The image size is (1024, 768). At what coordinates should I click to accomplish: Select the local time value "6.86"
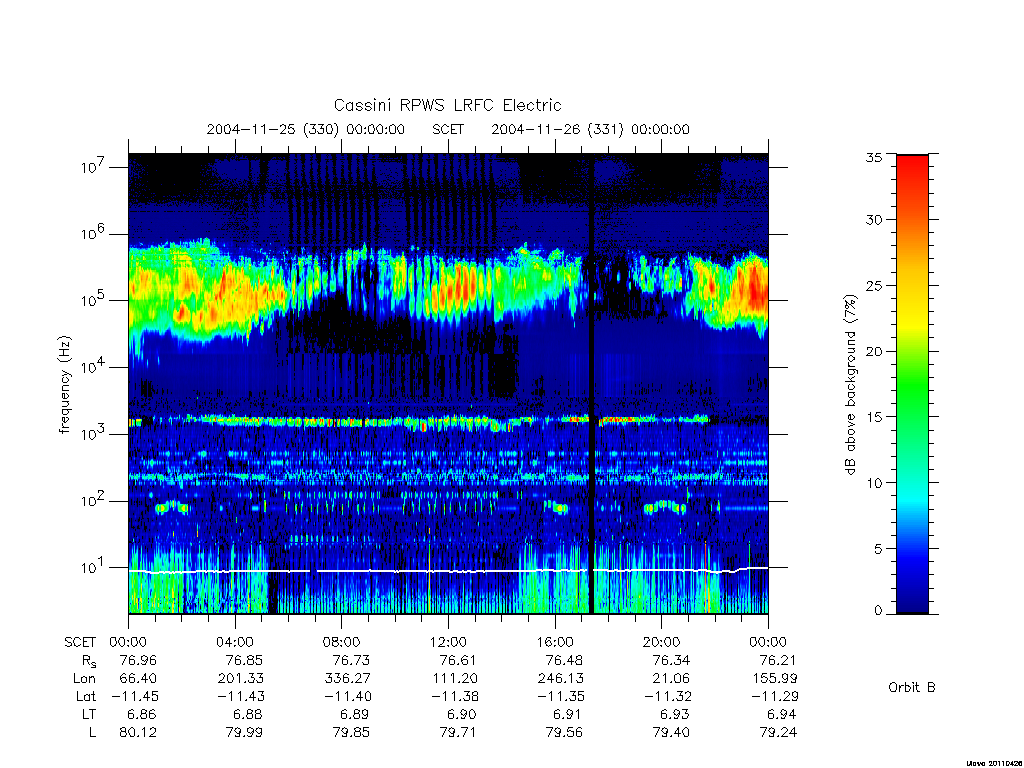point(142,714)
